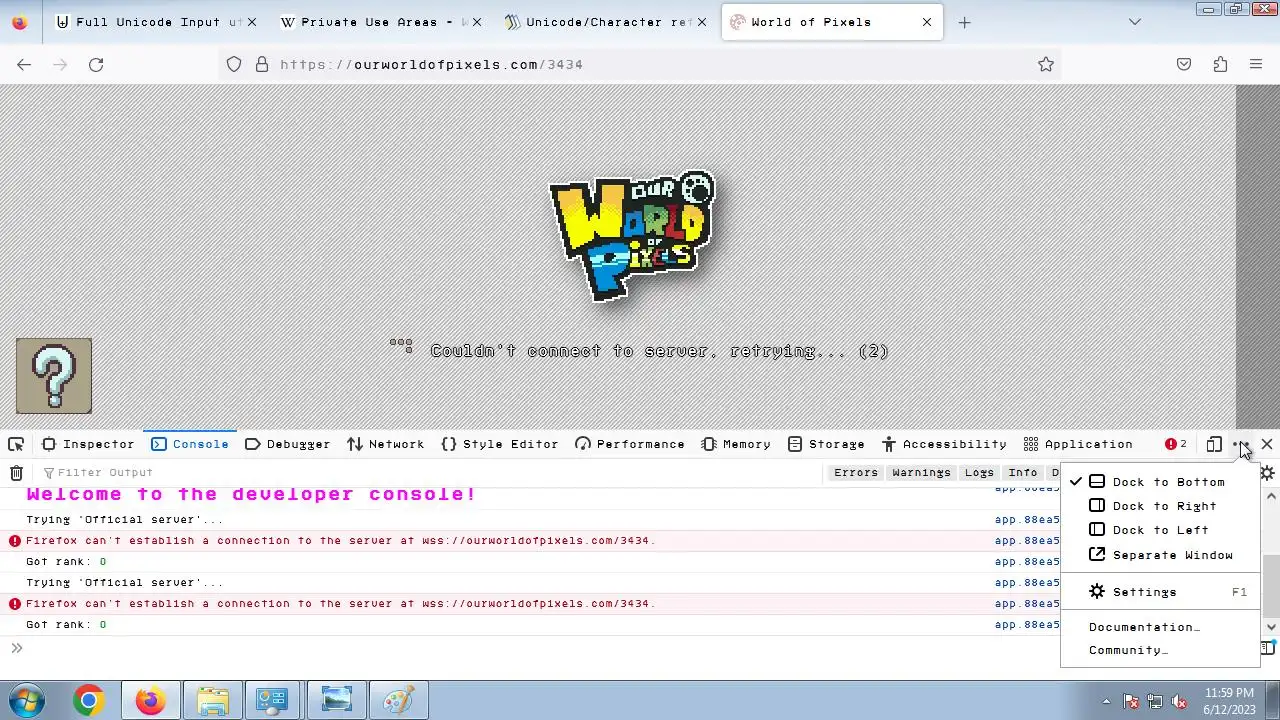The height and width of the screenshot is (720, 1280).
Task: Click the element picker icon in devtools
Action: click(16, 444)
